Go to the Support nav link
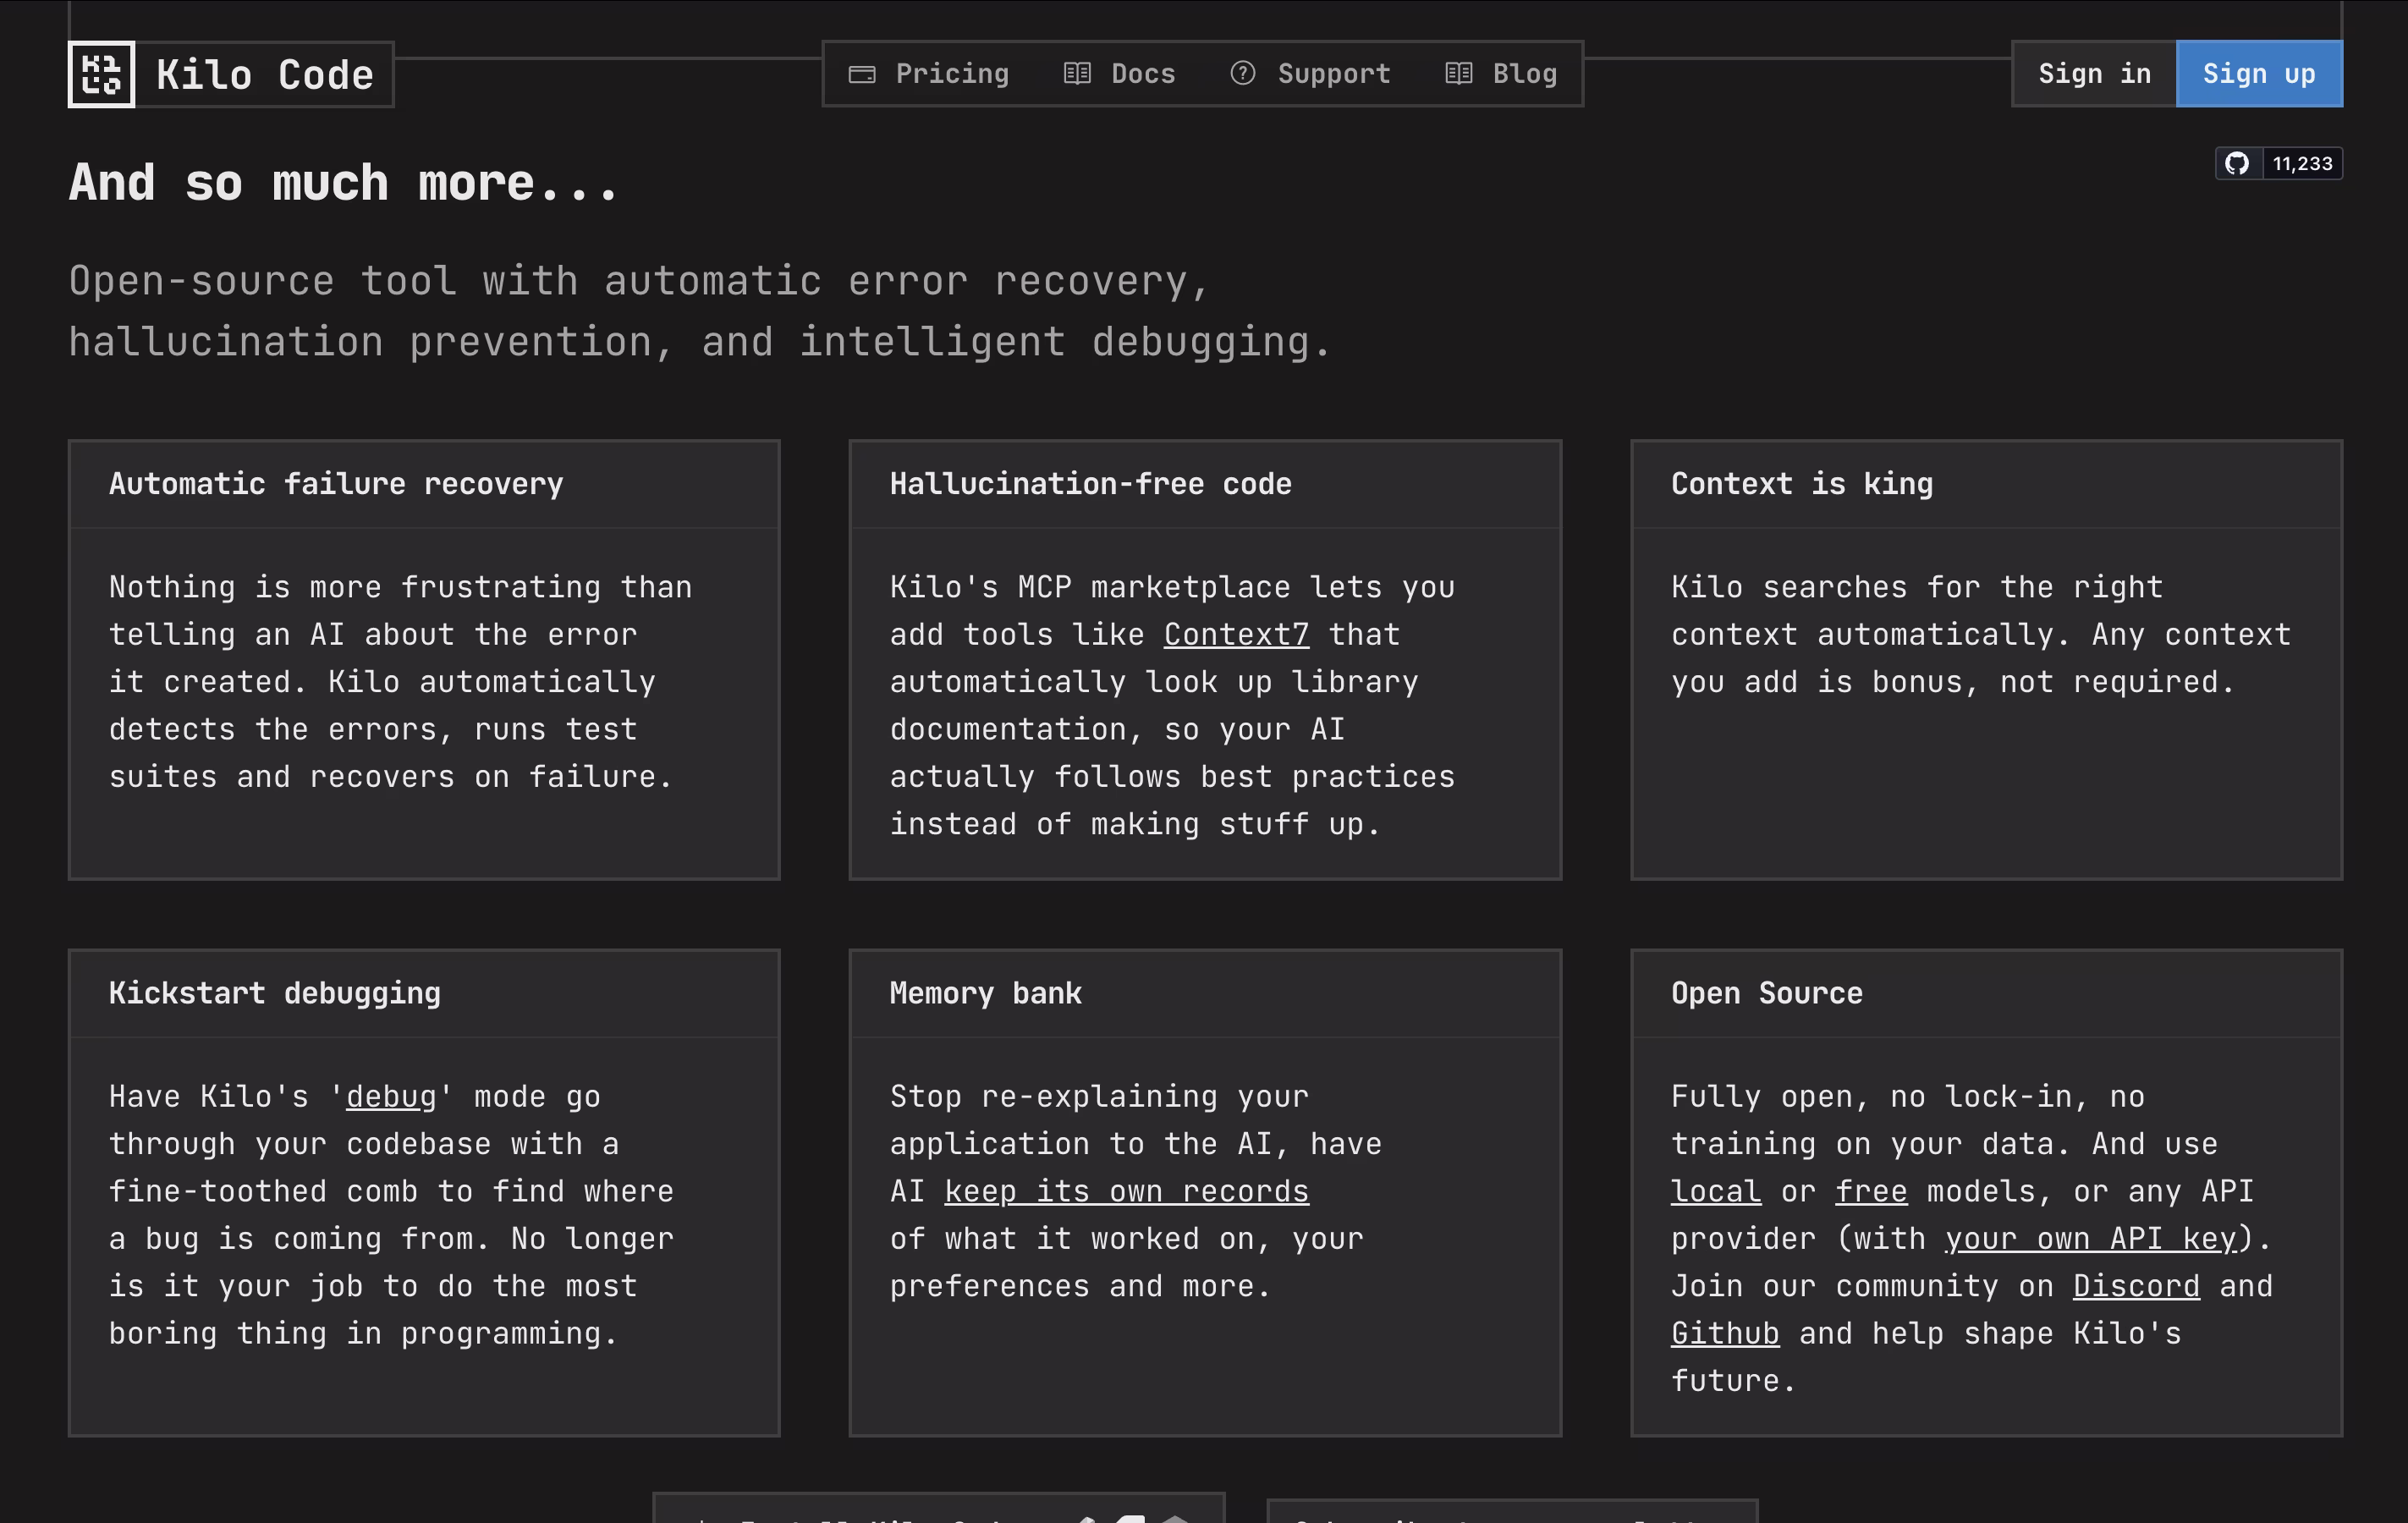Image resolution: width=2408 pixels, height=1523 pixels. pyautogui.click(x=1333, y=74)
